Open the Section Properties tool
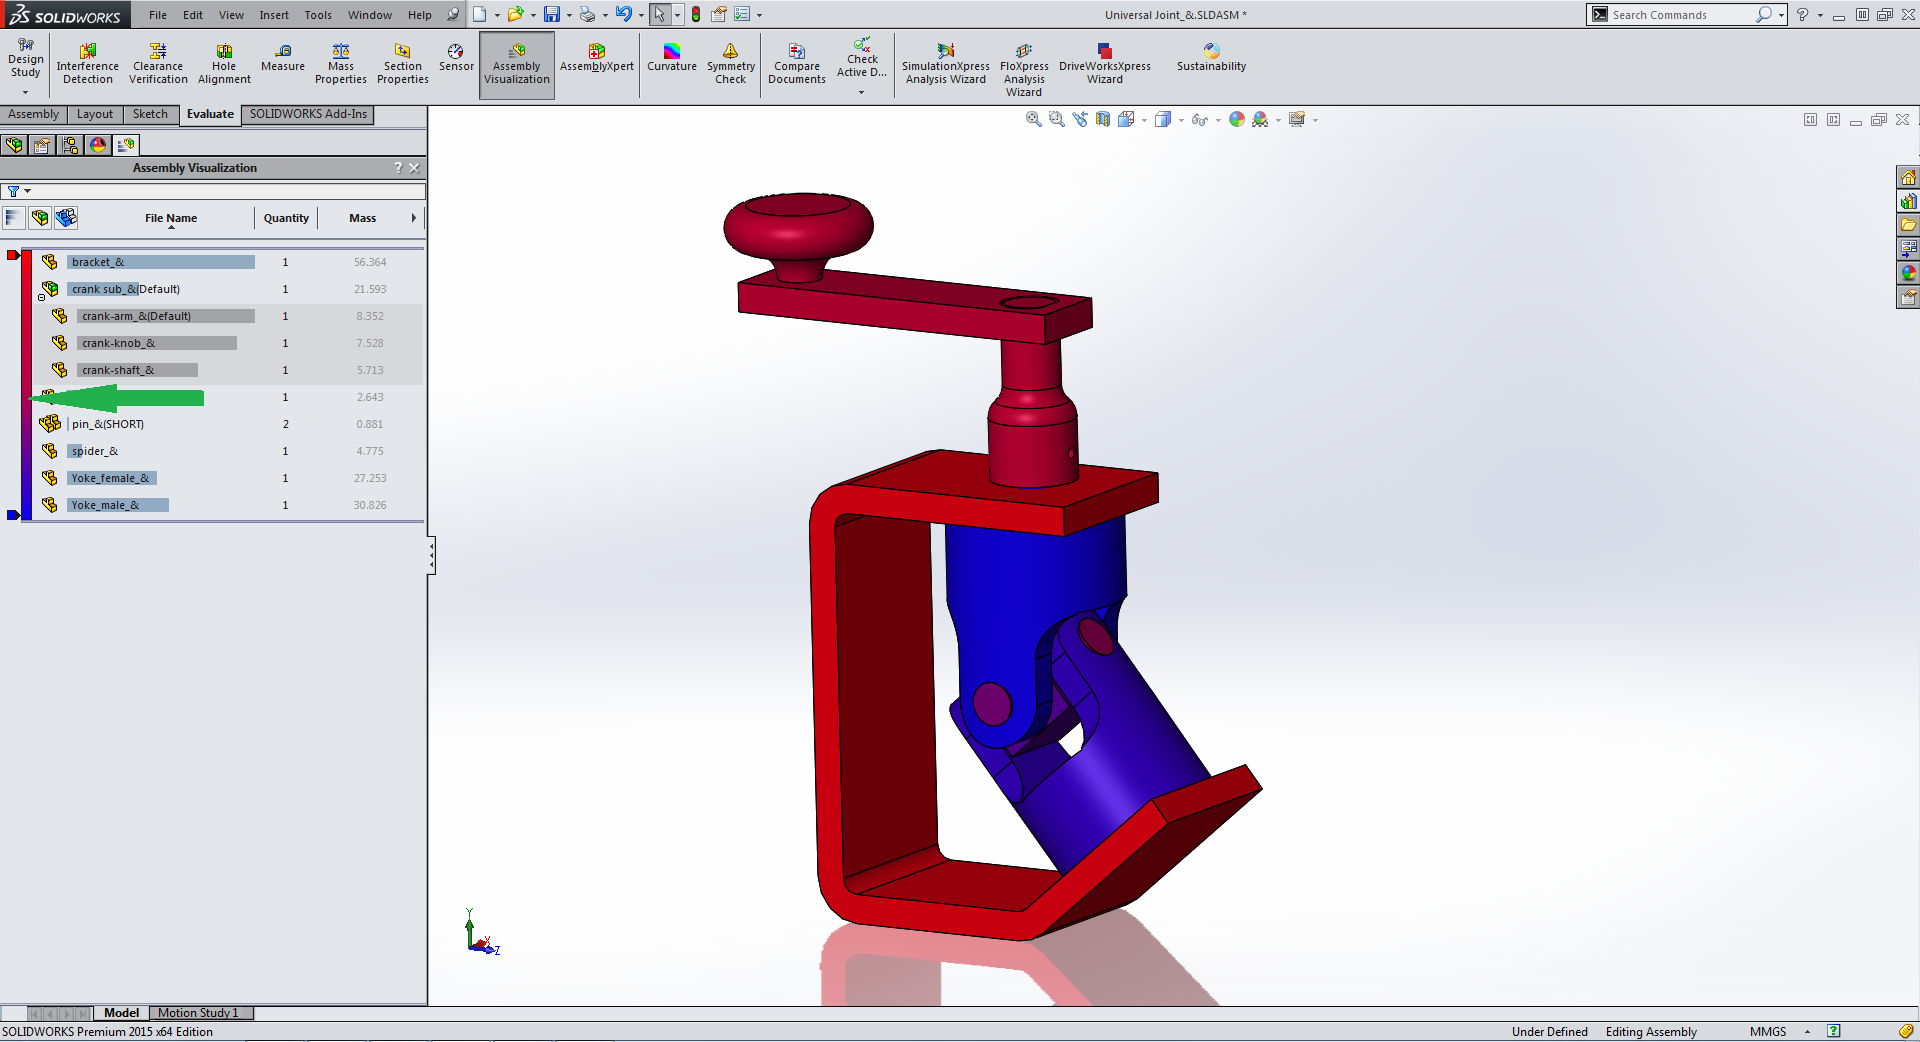The image size is (1920, 1042). 403,64
